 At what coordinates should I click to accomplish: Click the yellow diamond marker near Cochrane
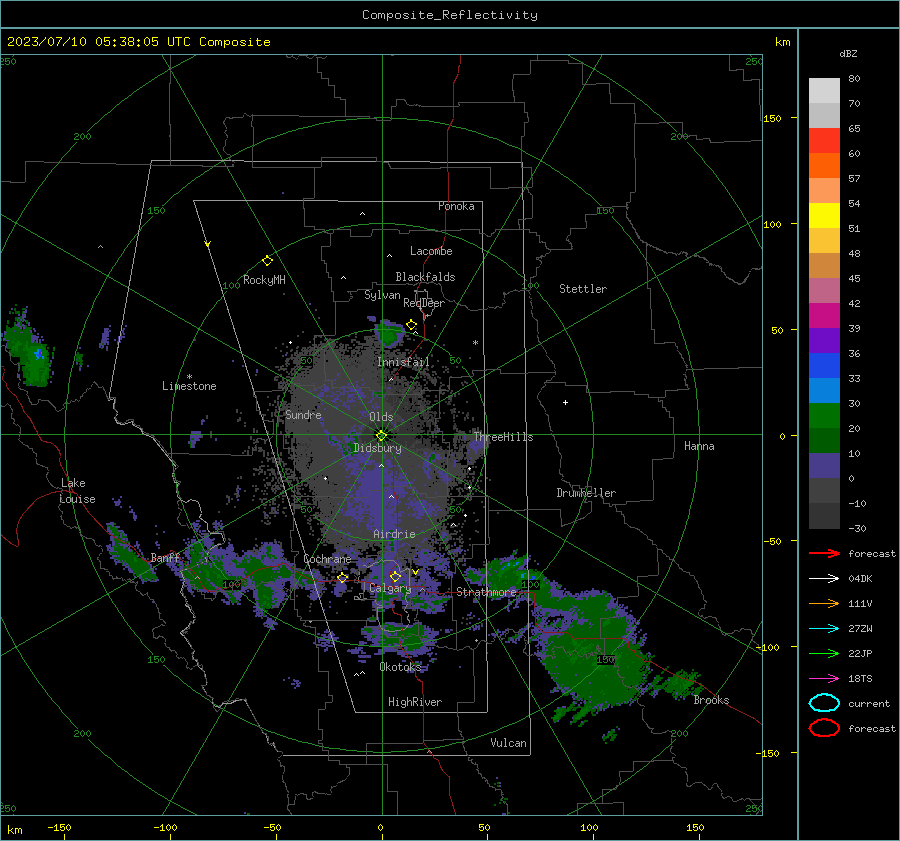coord(342,578)
